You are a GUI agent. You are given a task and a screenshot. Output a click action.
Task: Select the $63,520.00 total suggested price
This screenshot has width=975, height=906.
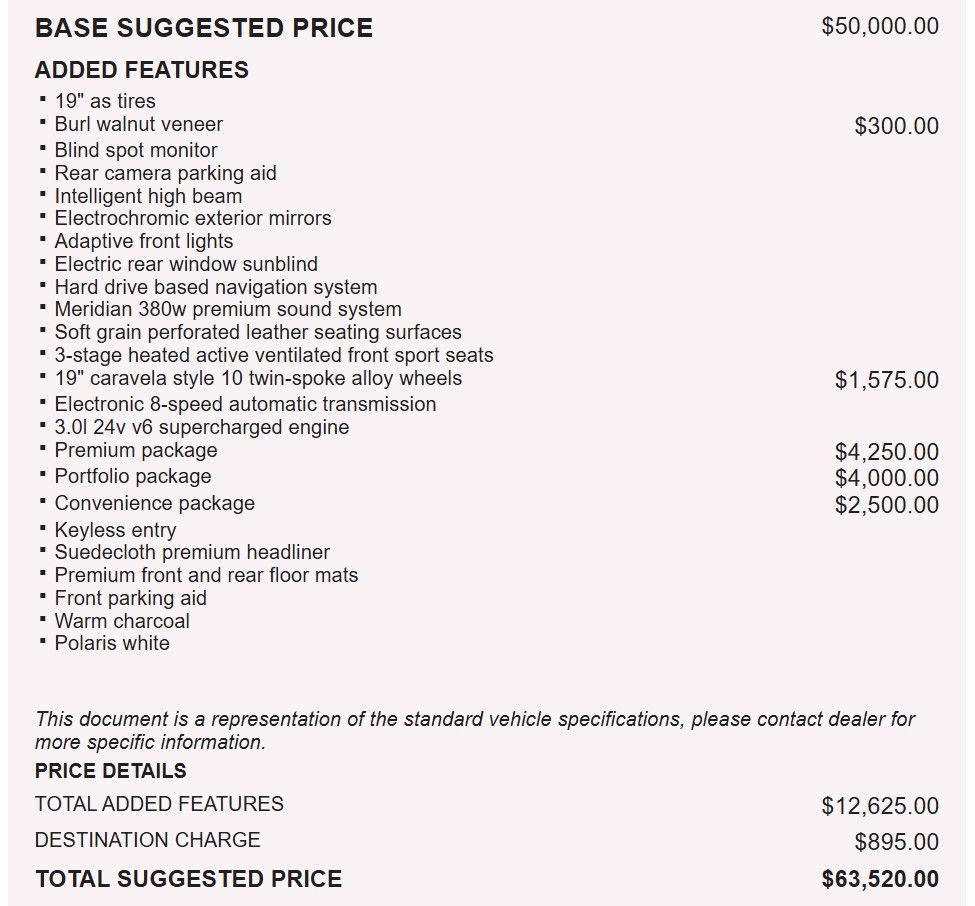tap(880, 880)
